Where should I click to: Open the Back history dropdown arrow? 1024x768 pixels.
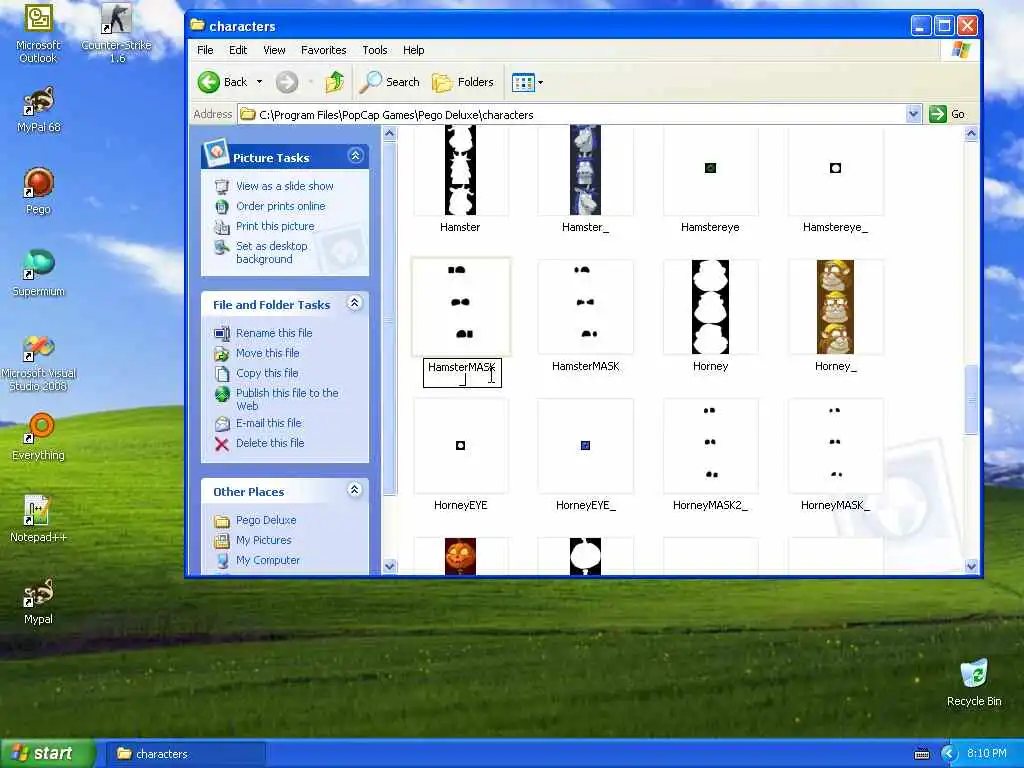coord(259,82)
